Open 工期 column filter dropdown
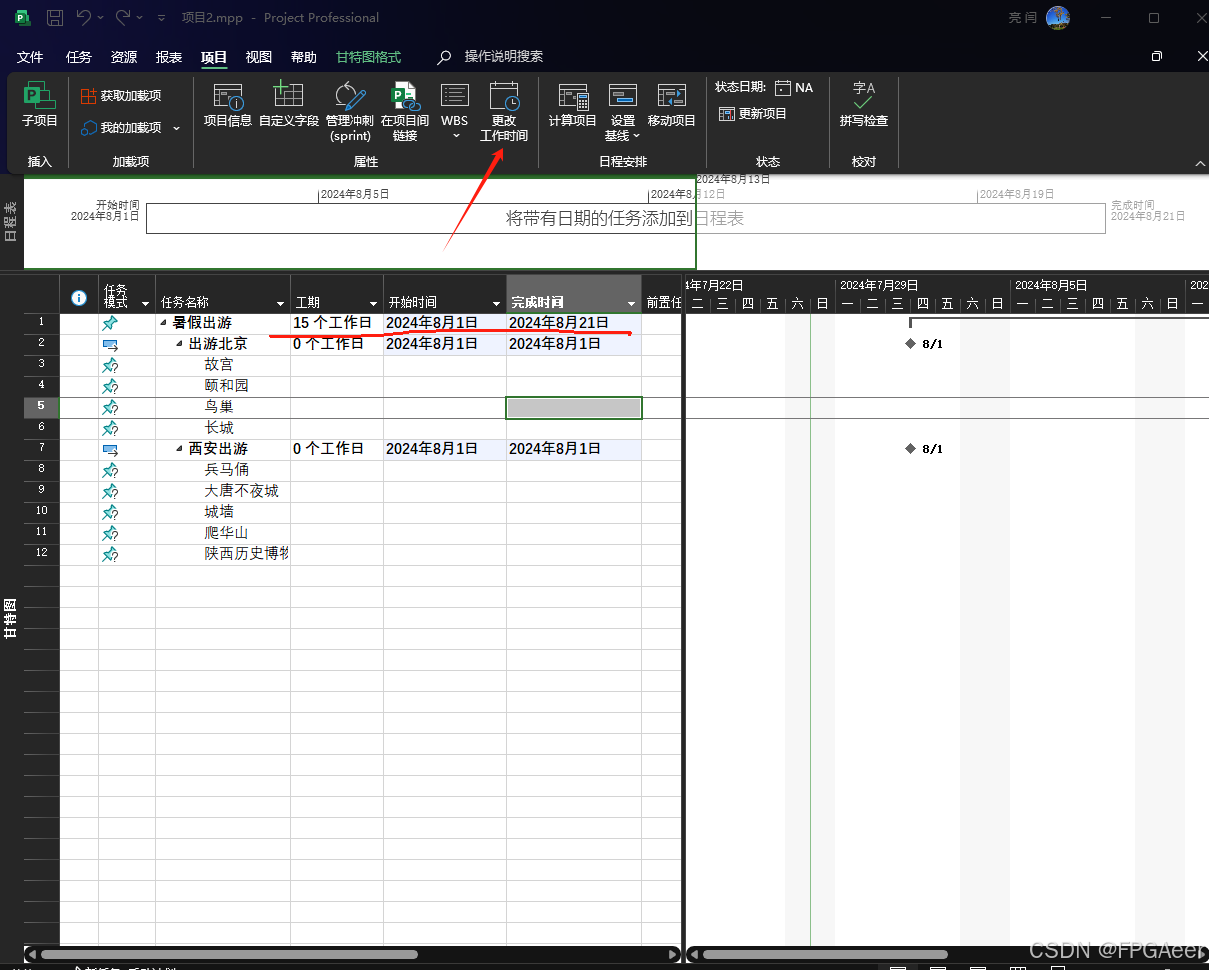Viewport: 1209px width, 970px height. point(373,303)
